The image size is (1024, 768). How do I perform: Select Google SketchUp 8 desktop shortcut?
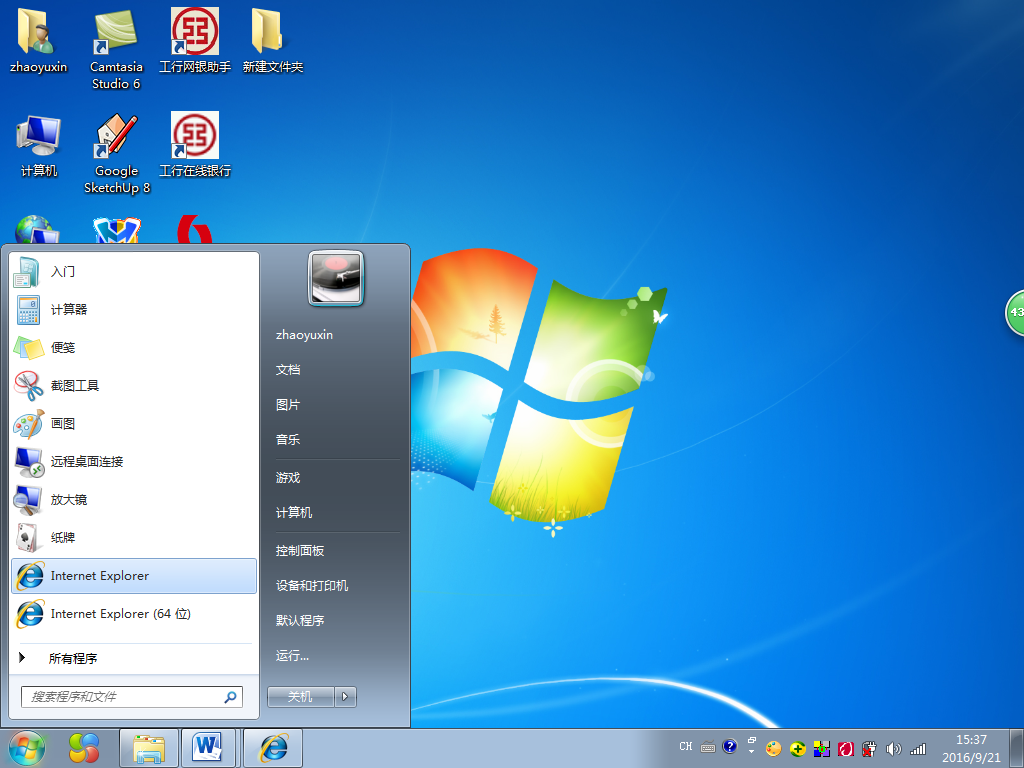pyautogui.click(x=116, y=153)
